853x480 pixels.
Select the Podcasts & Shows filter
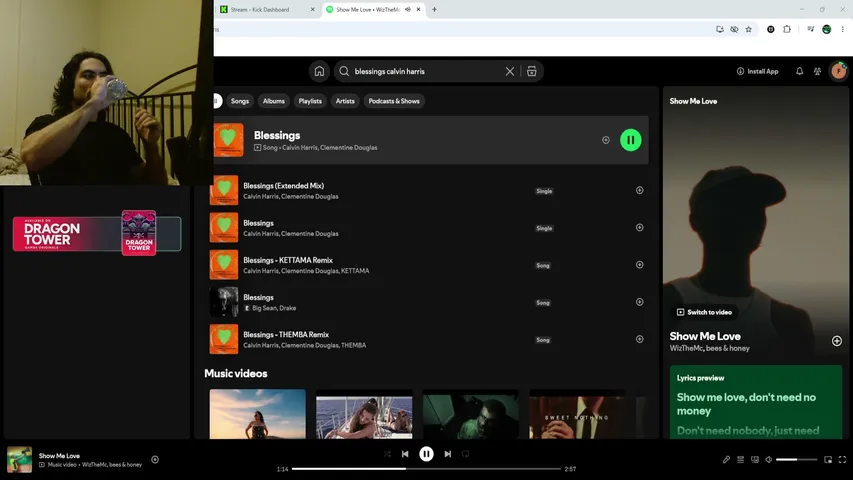pyautogui.click(x=394, y=101)
